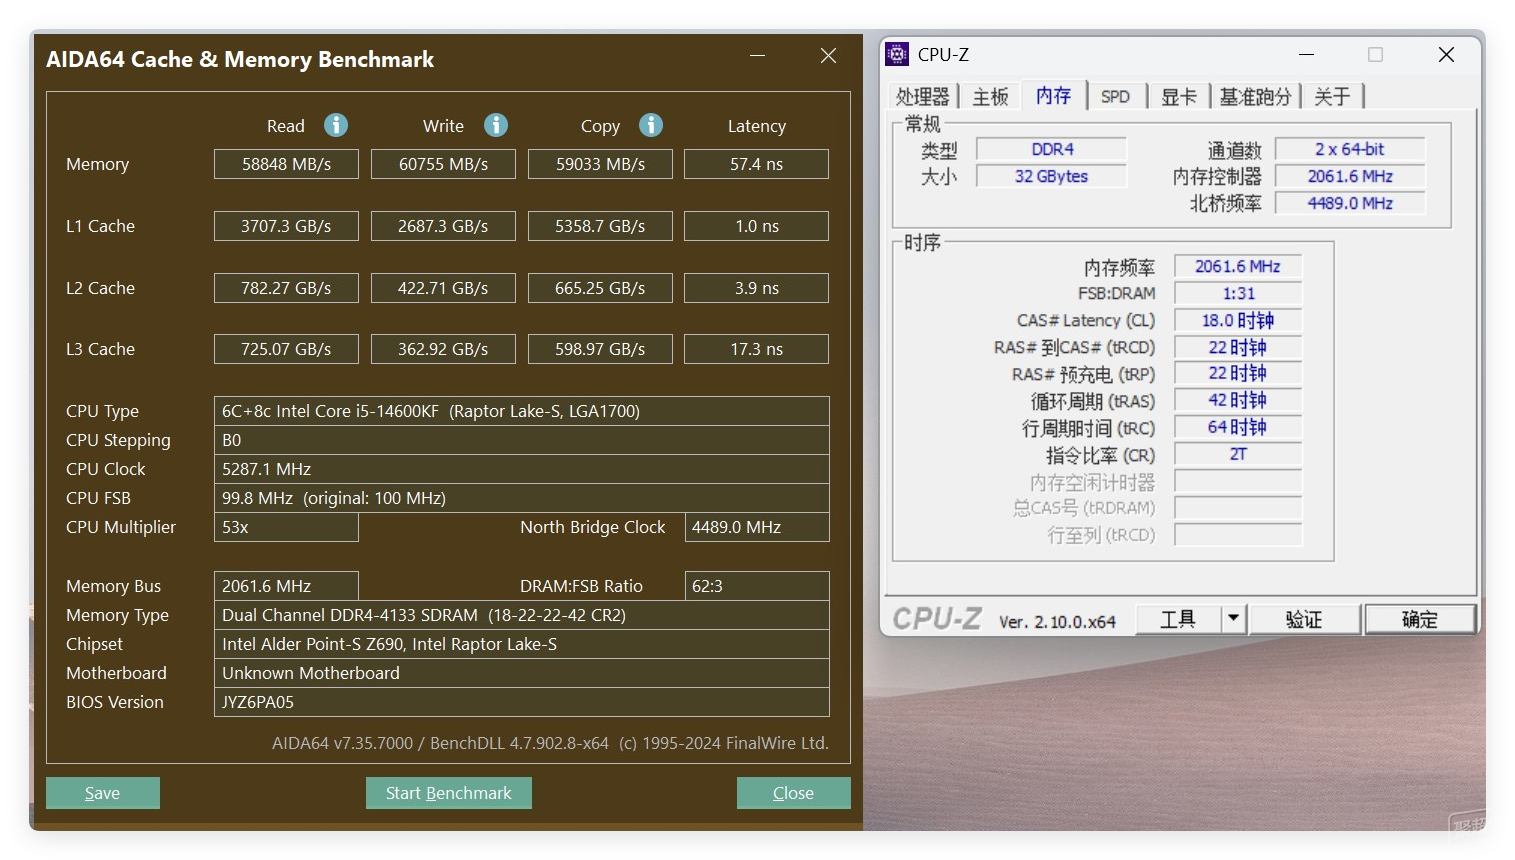This screenshot has height=860, width=1515.
Task: Click L2 Cache Write value 422.71 GB/s
Action: (443, 288)
